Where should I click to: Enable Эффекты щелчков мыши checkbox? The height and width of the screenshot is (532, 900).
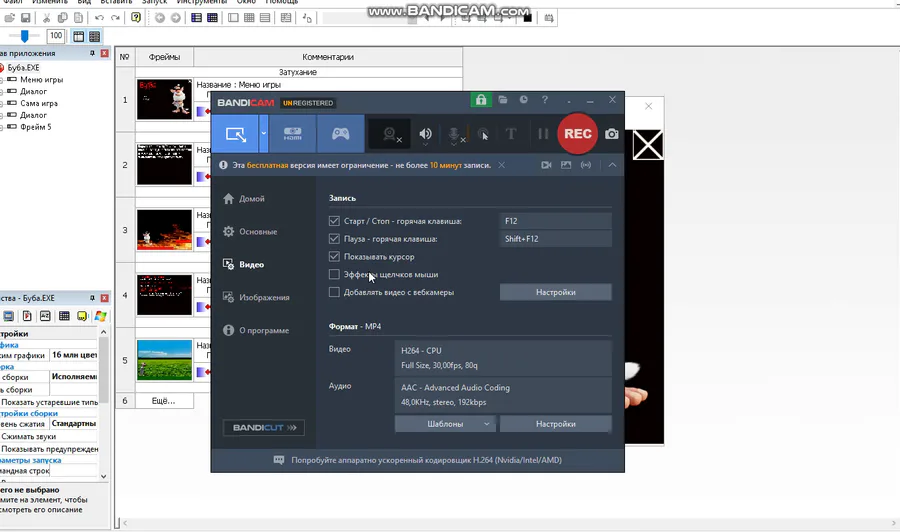pyautogui.click(x=334, y=274)
